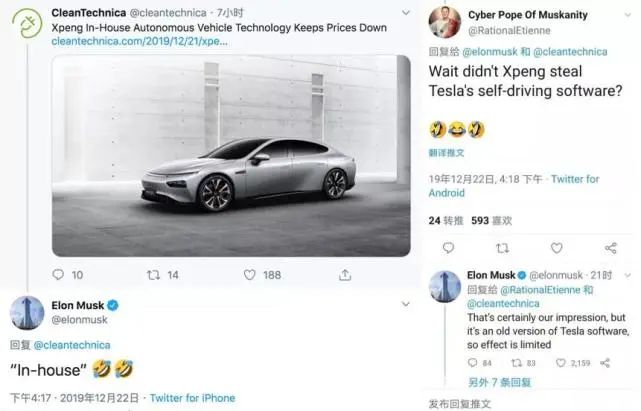Retweet Cyber Pope Of Muskanity's tweet
This screenshot has width=641, height=411.
pos(502,248)
